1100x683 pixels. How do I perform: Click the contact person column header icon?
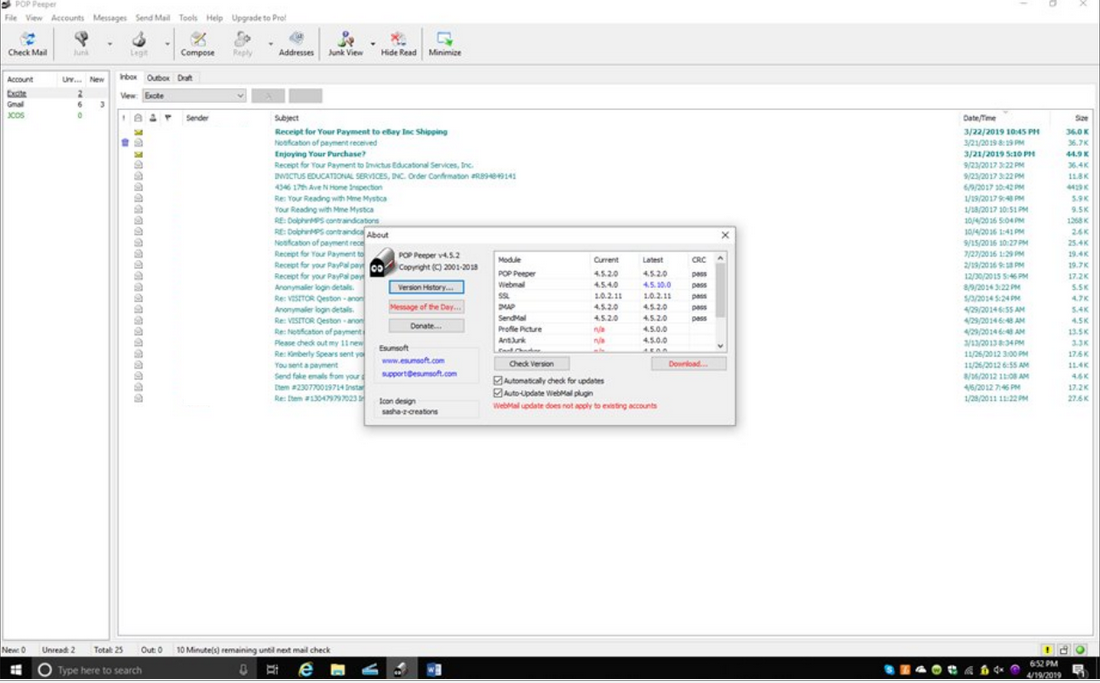coord(153,118)
